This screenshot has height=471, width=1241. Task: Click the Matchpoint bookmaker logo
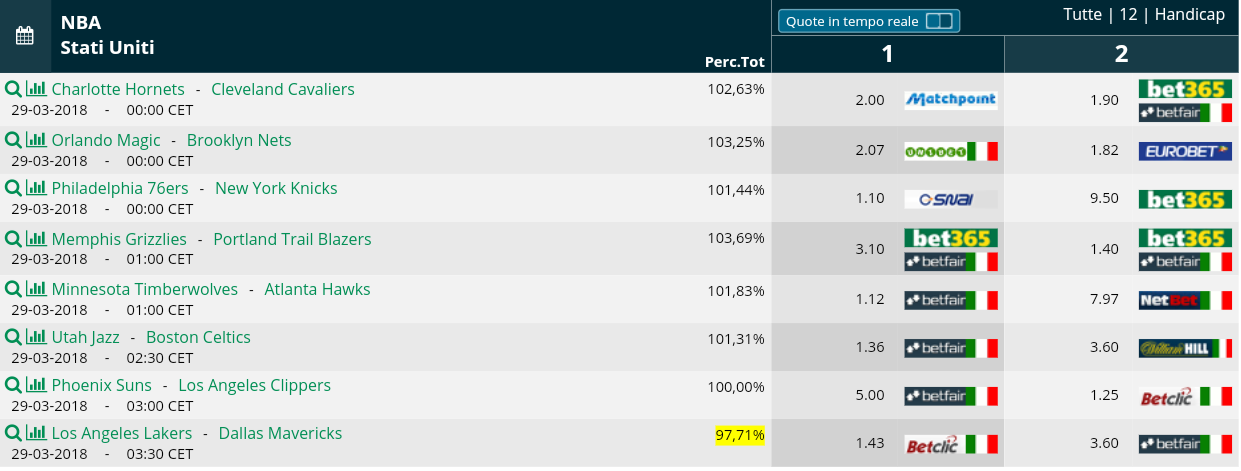click(x=951, y=100)
